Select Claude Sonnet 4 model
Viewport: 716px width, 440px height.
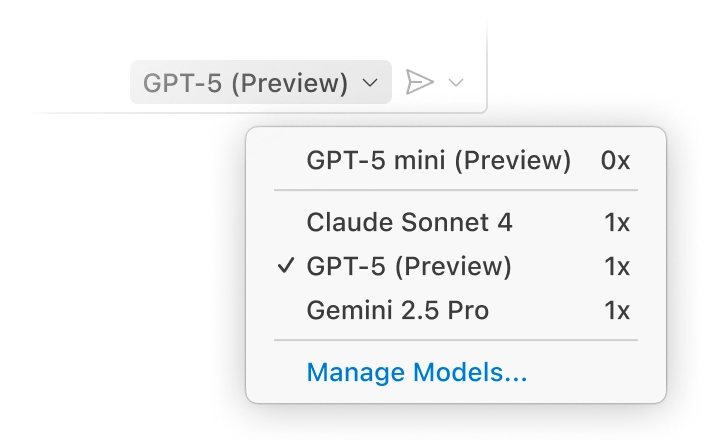(410, 222)
